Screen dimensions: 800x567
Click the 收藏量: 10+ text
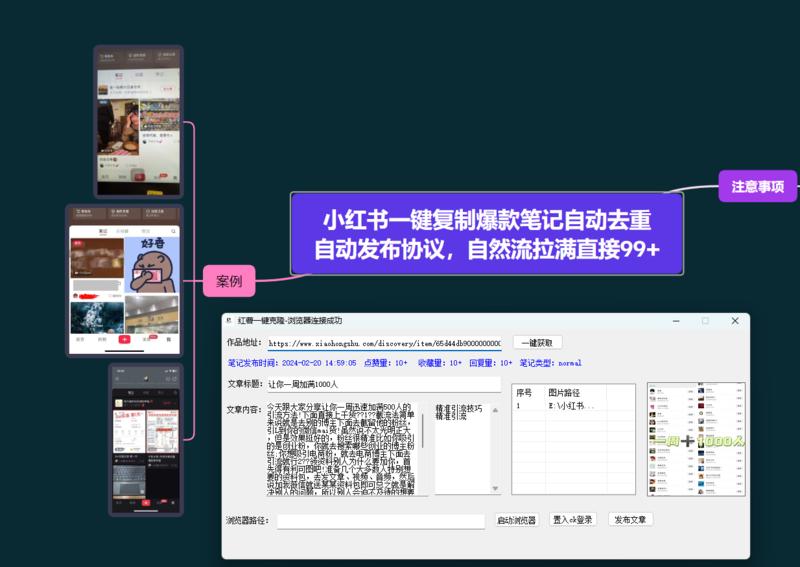click(439, 363)
